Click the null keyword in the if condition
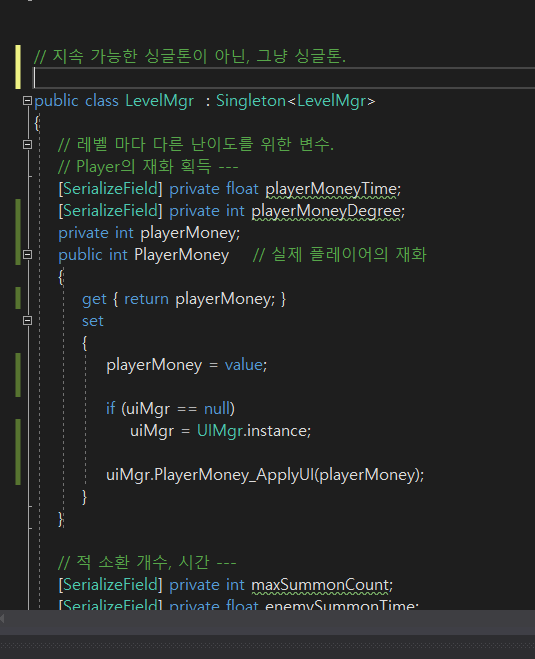 [x=217, y=409]
